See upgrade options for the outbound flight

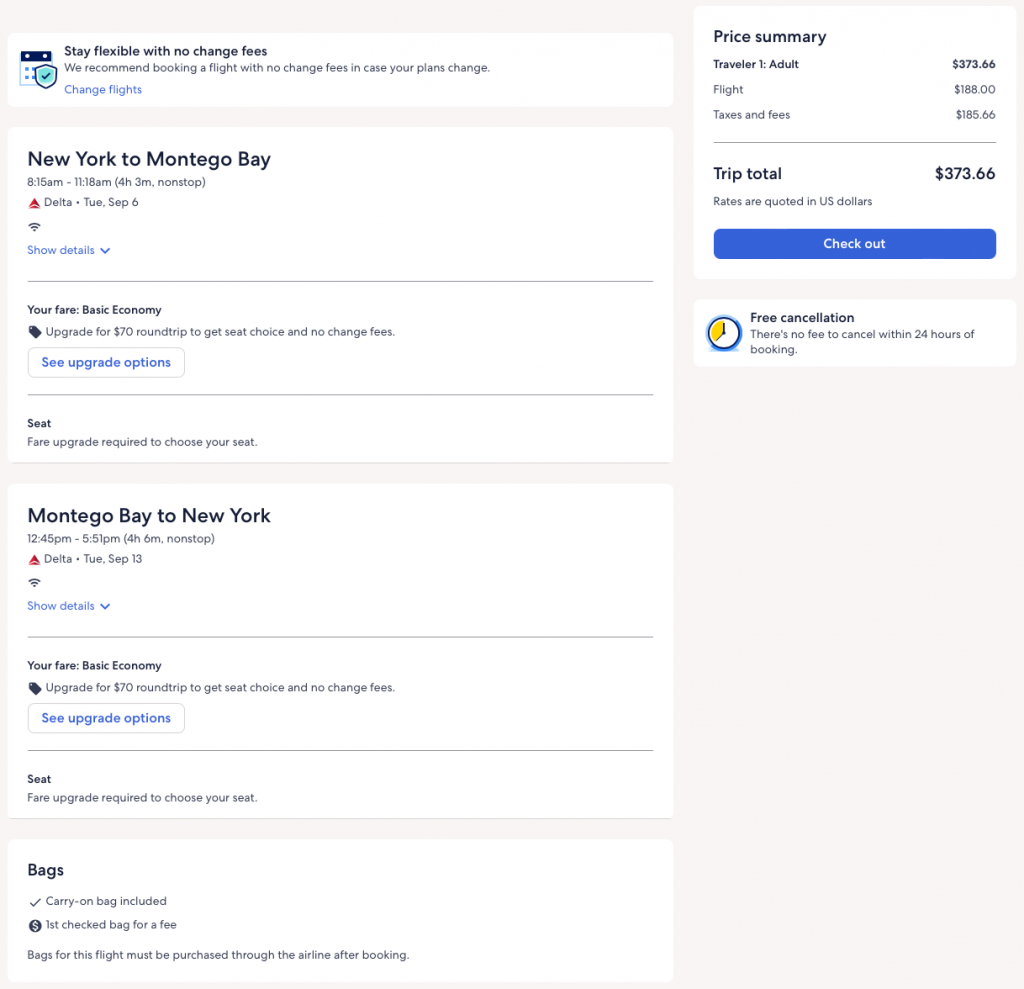106,362
